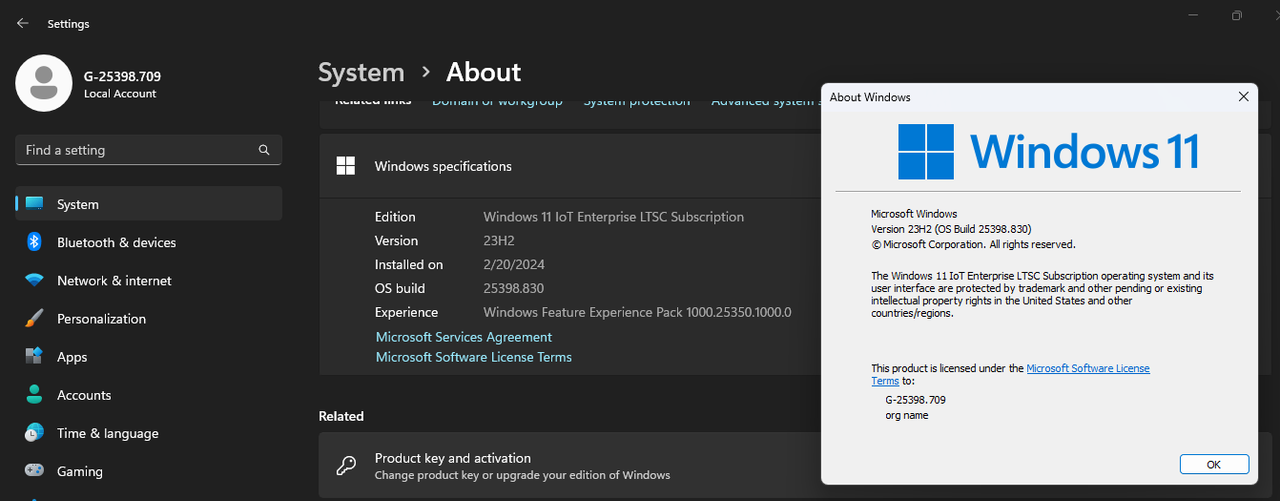
Task: Minimize the Settings window
Action: click(x=1193, y=15)
